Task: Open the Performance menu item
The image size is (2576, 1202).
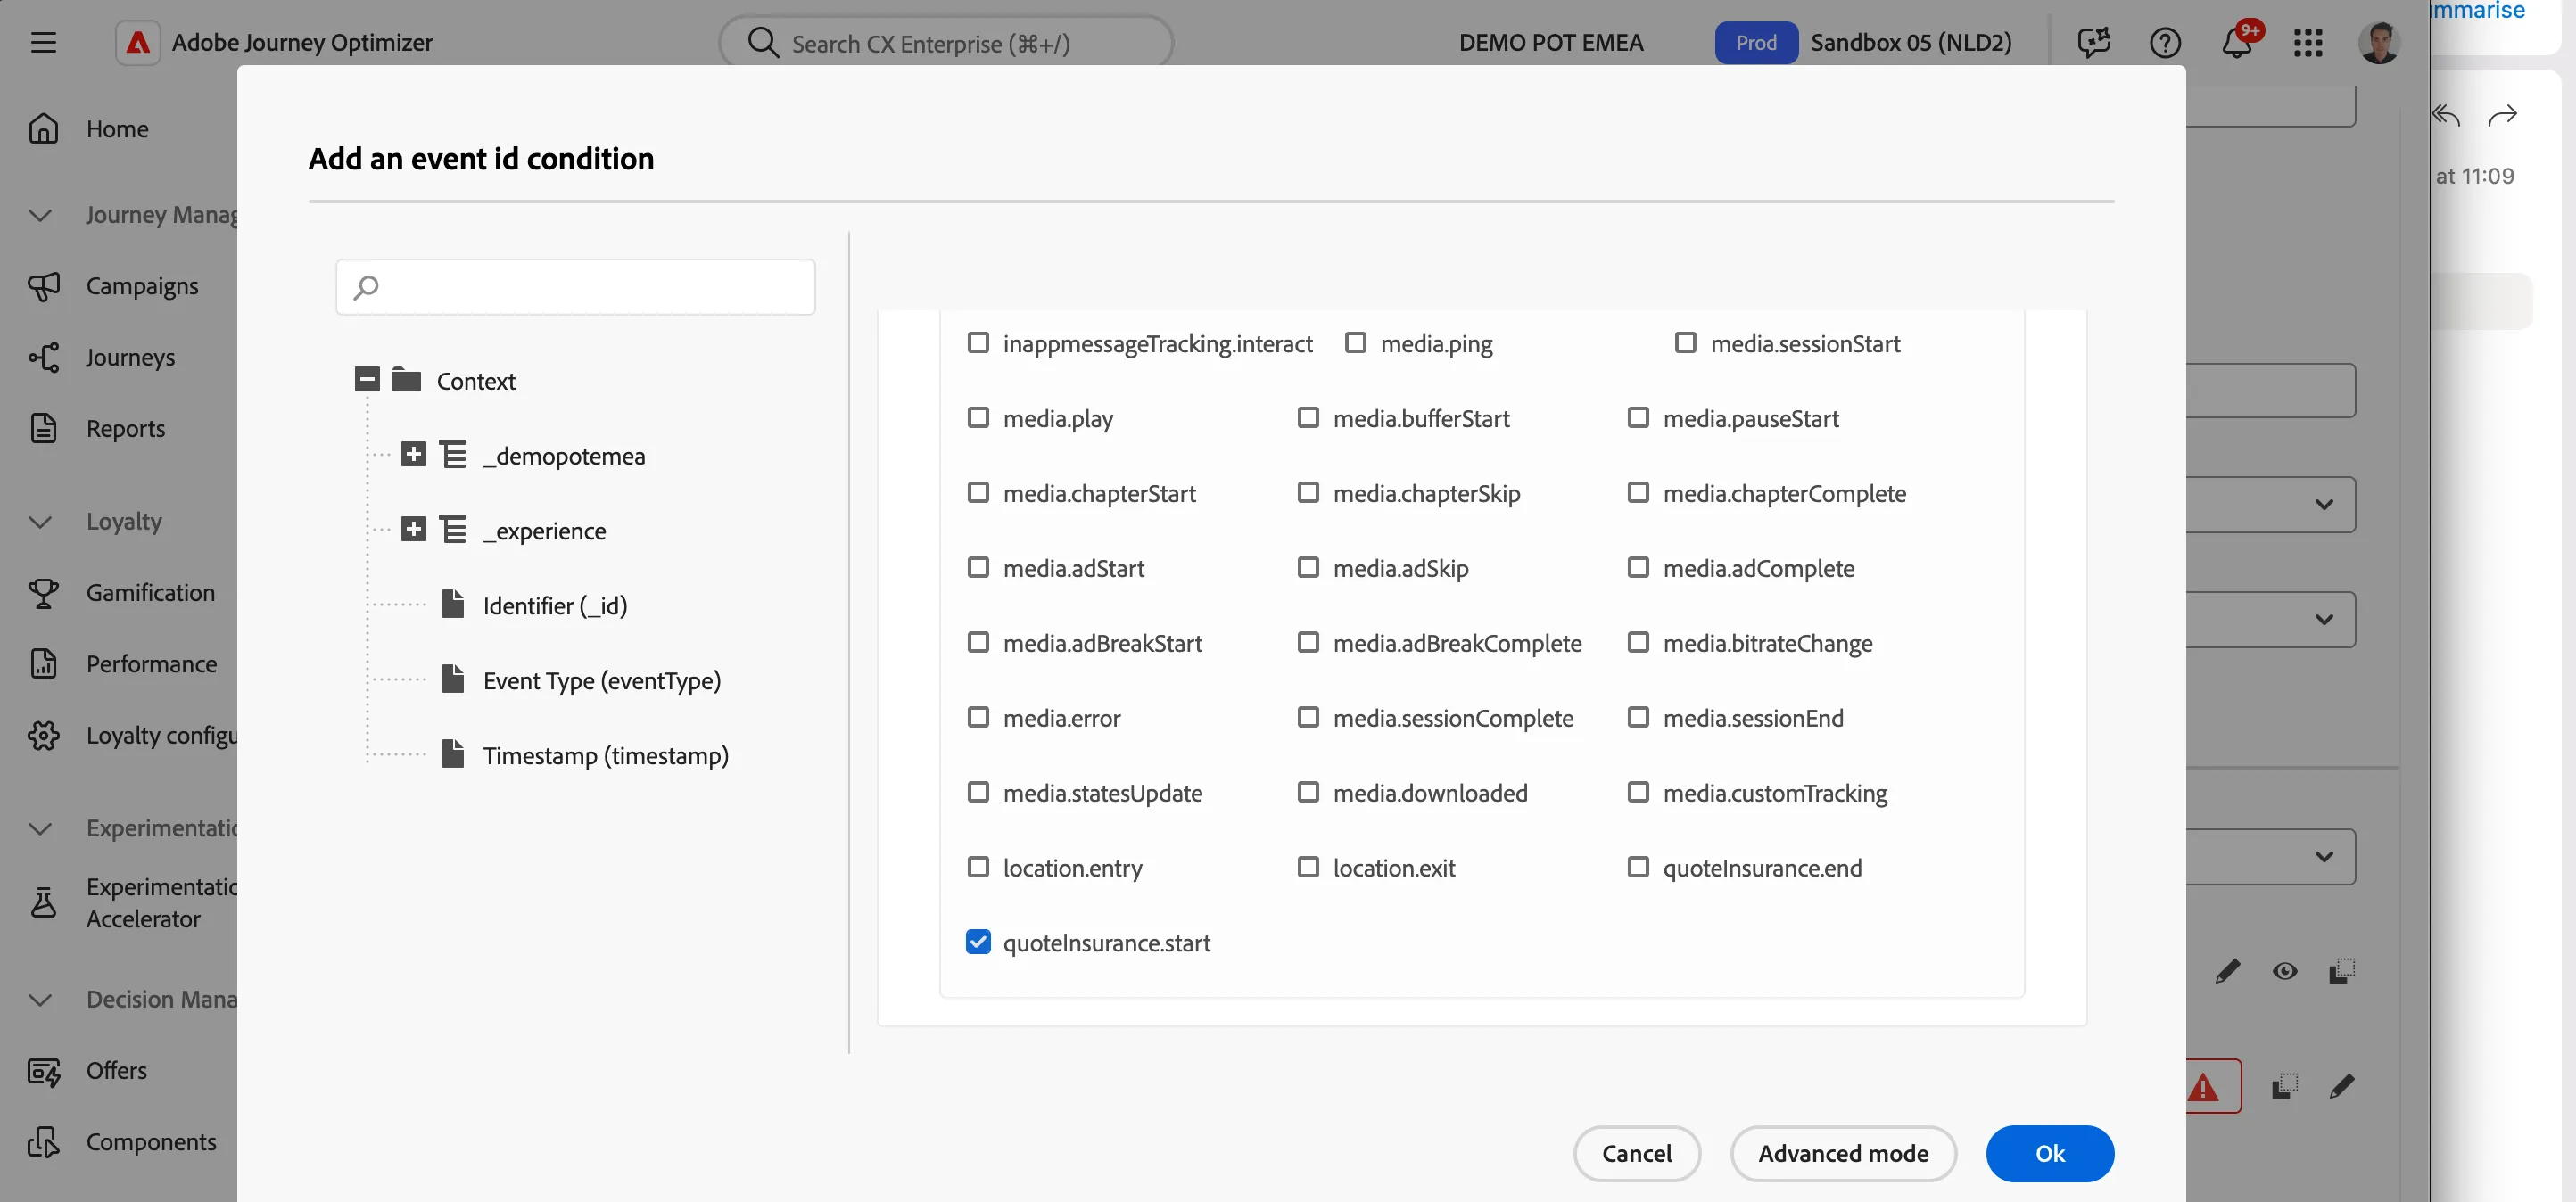Action: click(x=151, y=664)
